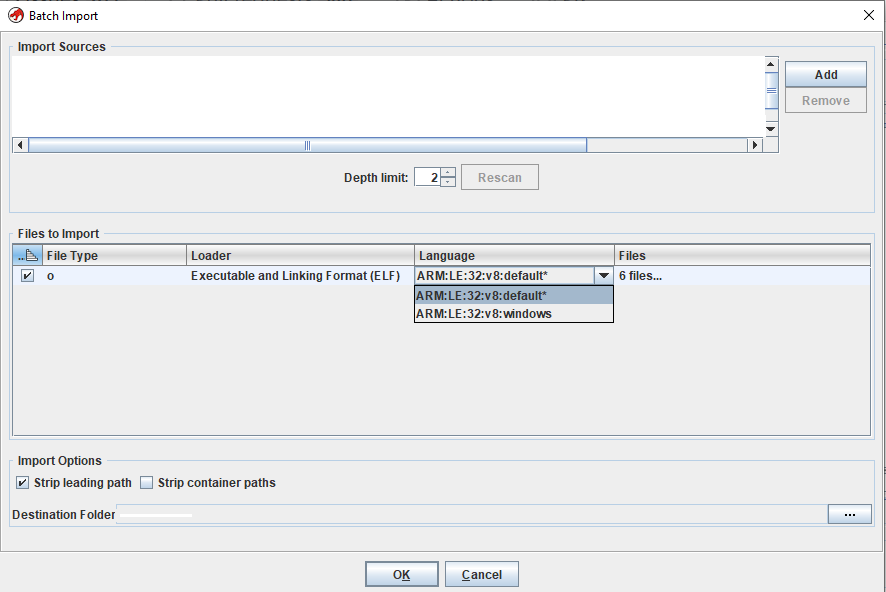Cancel the batch import dialog
Image resolution: width=886 pixels, height=592 pixels.
coord(481,574)
